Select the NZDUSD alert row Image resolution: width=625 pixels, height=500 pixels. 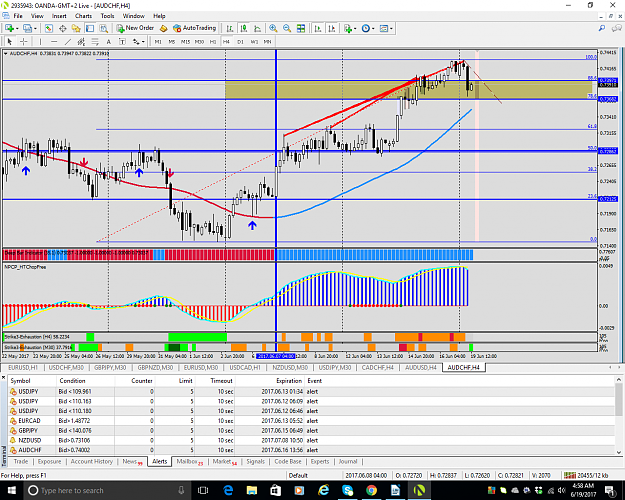[x=312, y=440]
